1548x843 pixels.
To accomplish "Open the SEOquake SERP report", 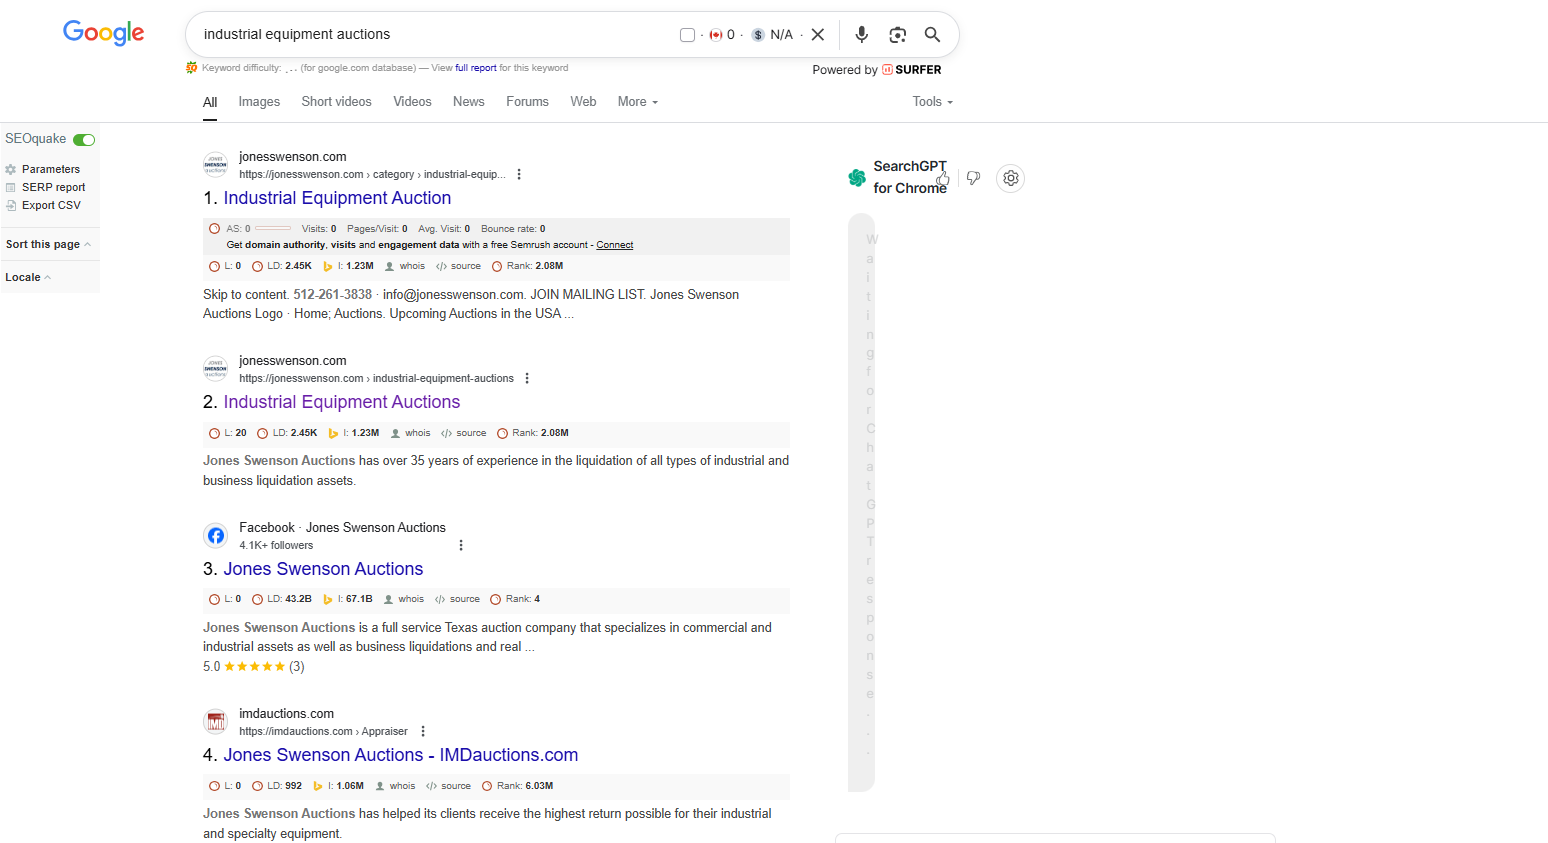I will 54,187.
